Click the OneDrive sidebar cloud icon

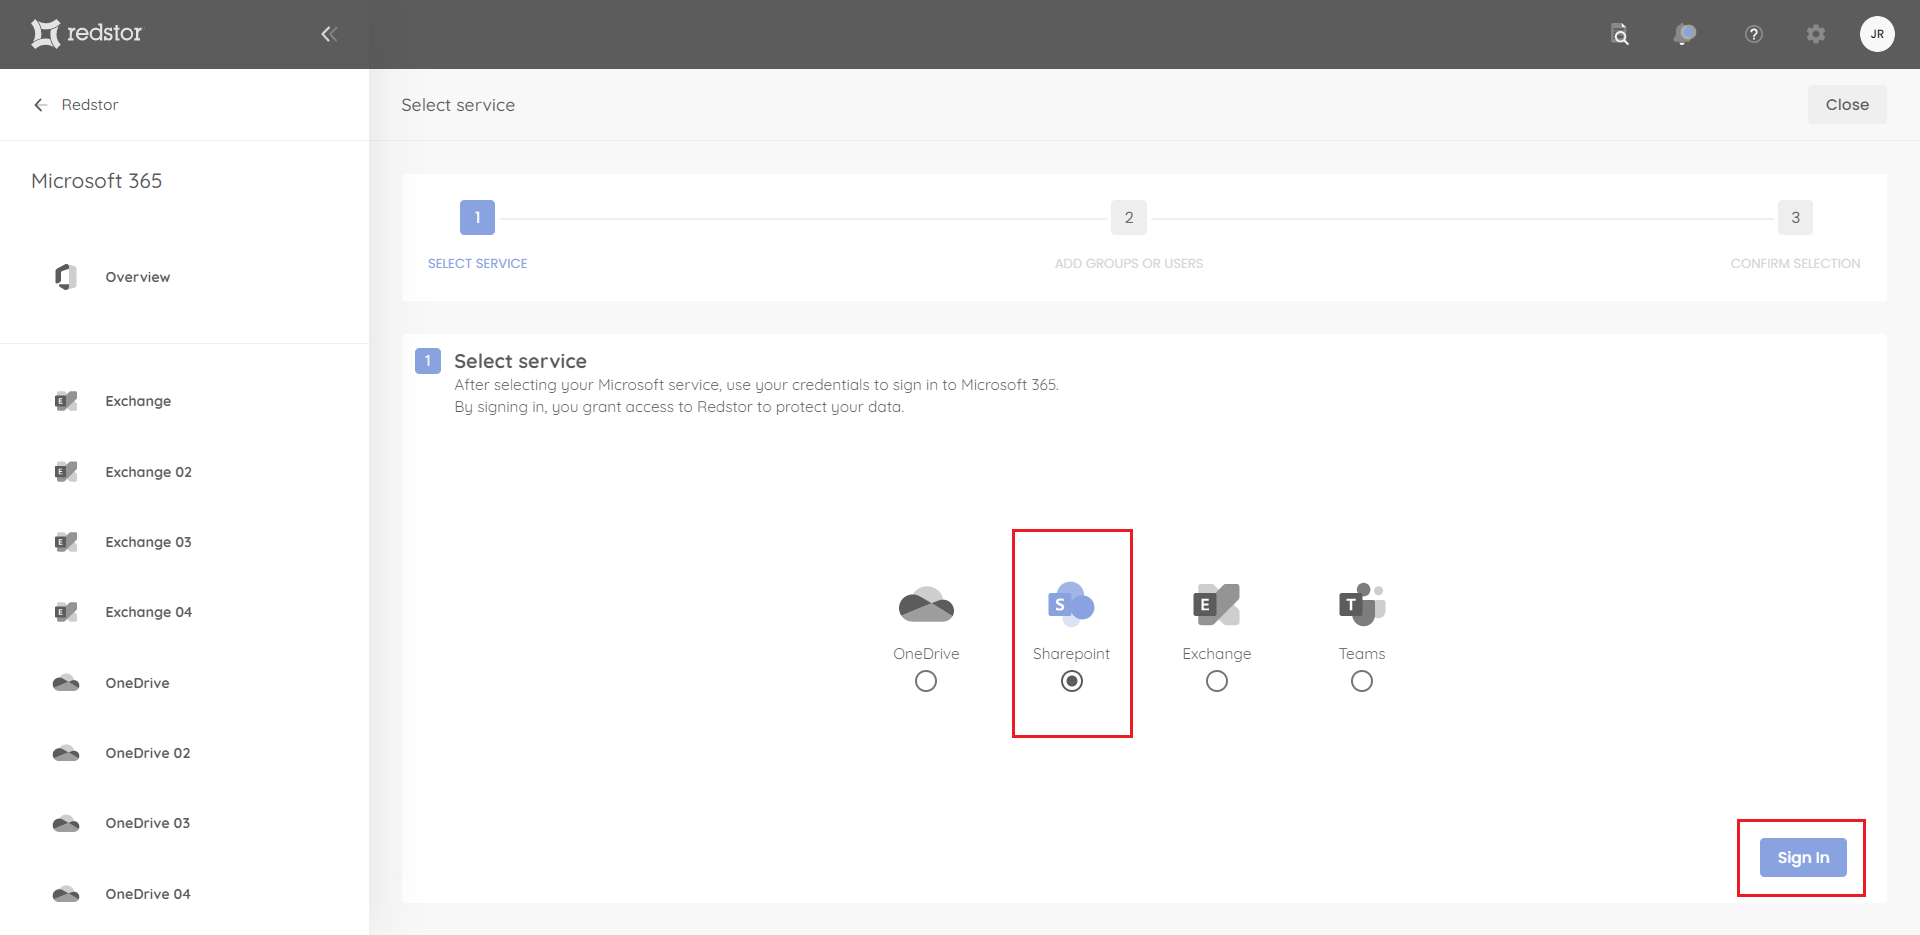click(x=66, y=683)
